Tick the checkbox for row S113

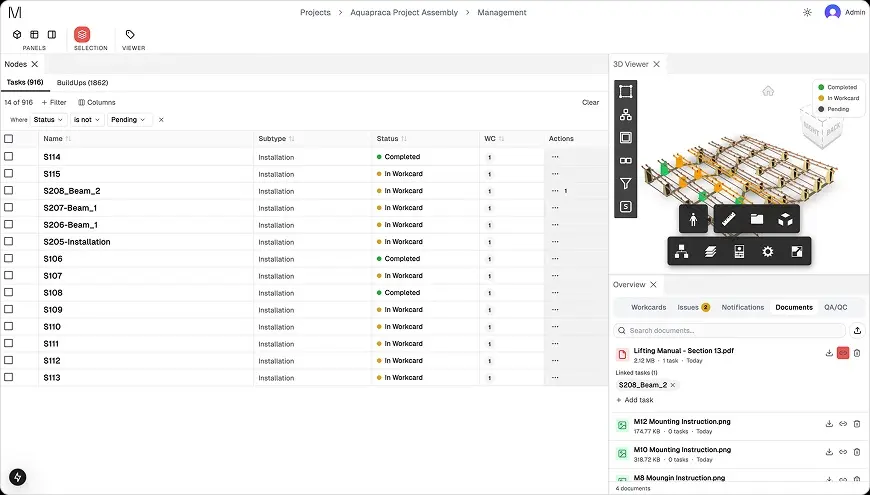tap(8, 377)
